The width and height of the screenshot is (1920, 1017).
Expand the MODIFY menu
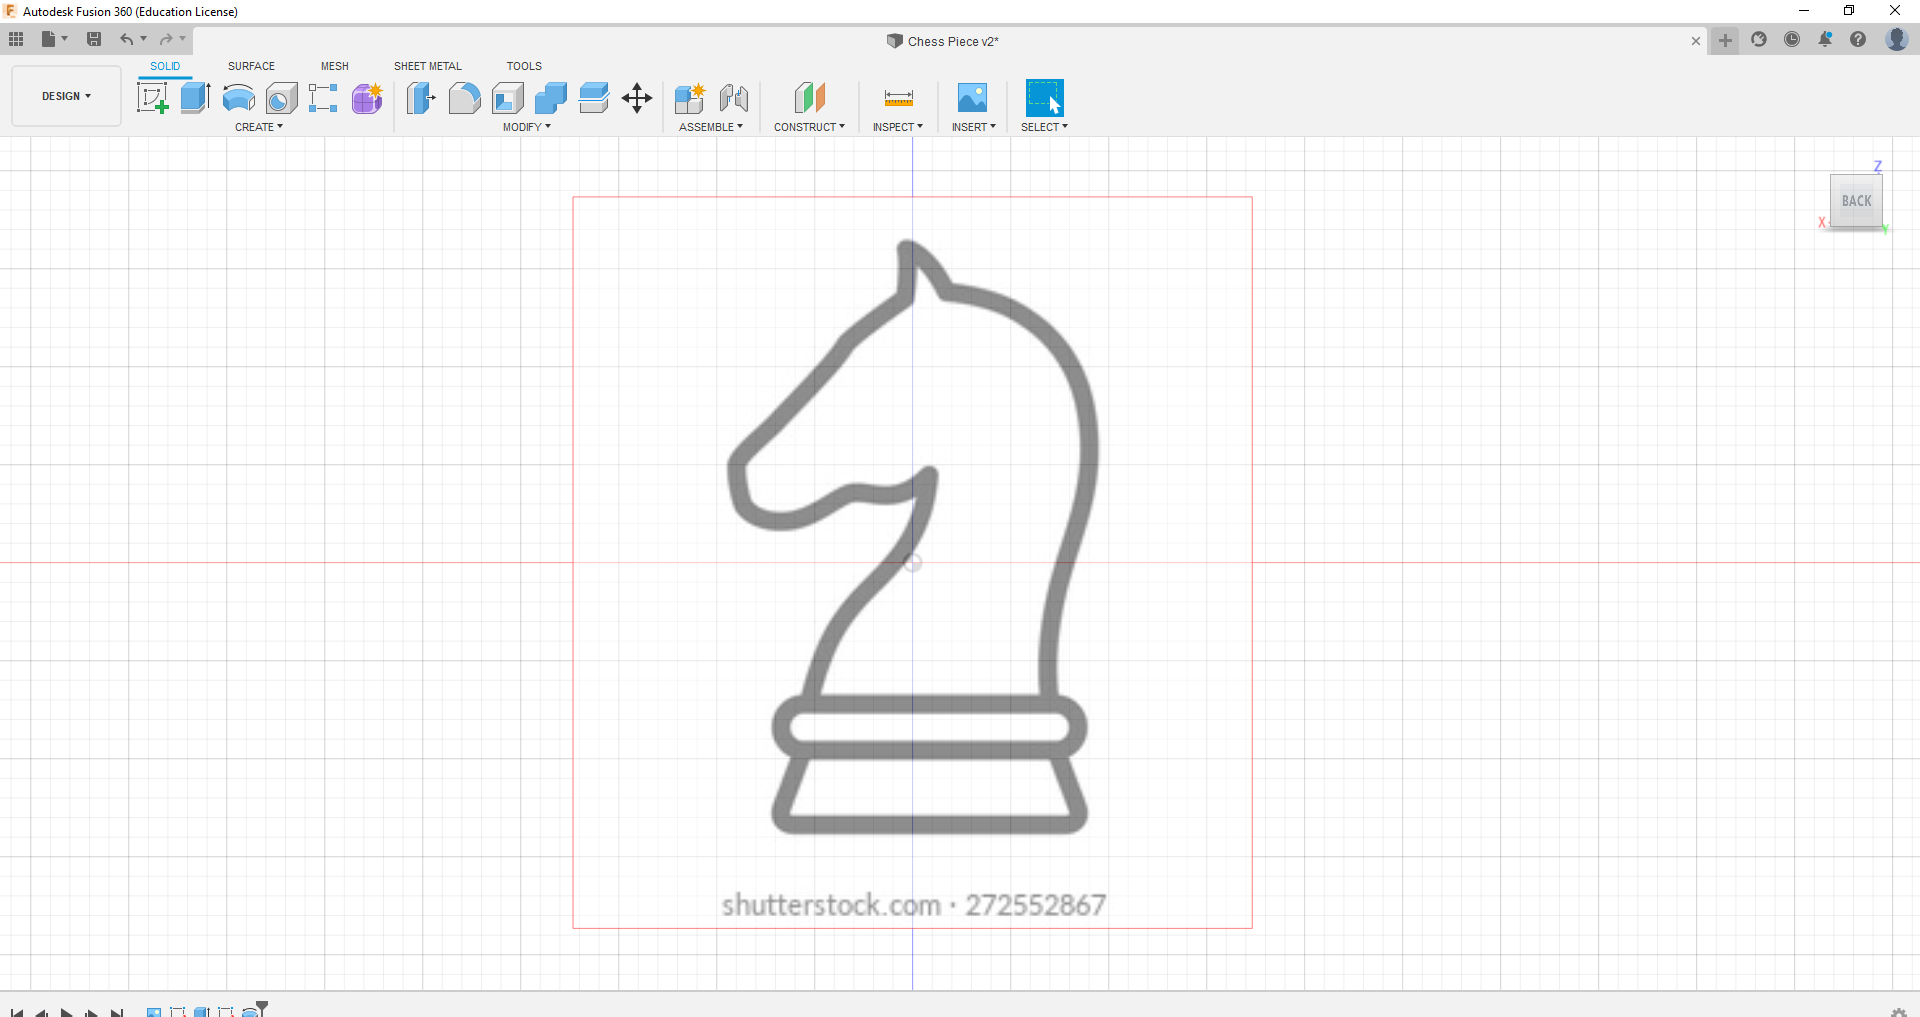(x=527, y=127)
